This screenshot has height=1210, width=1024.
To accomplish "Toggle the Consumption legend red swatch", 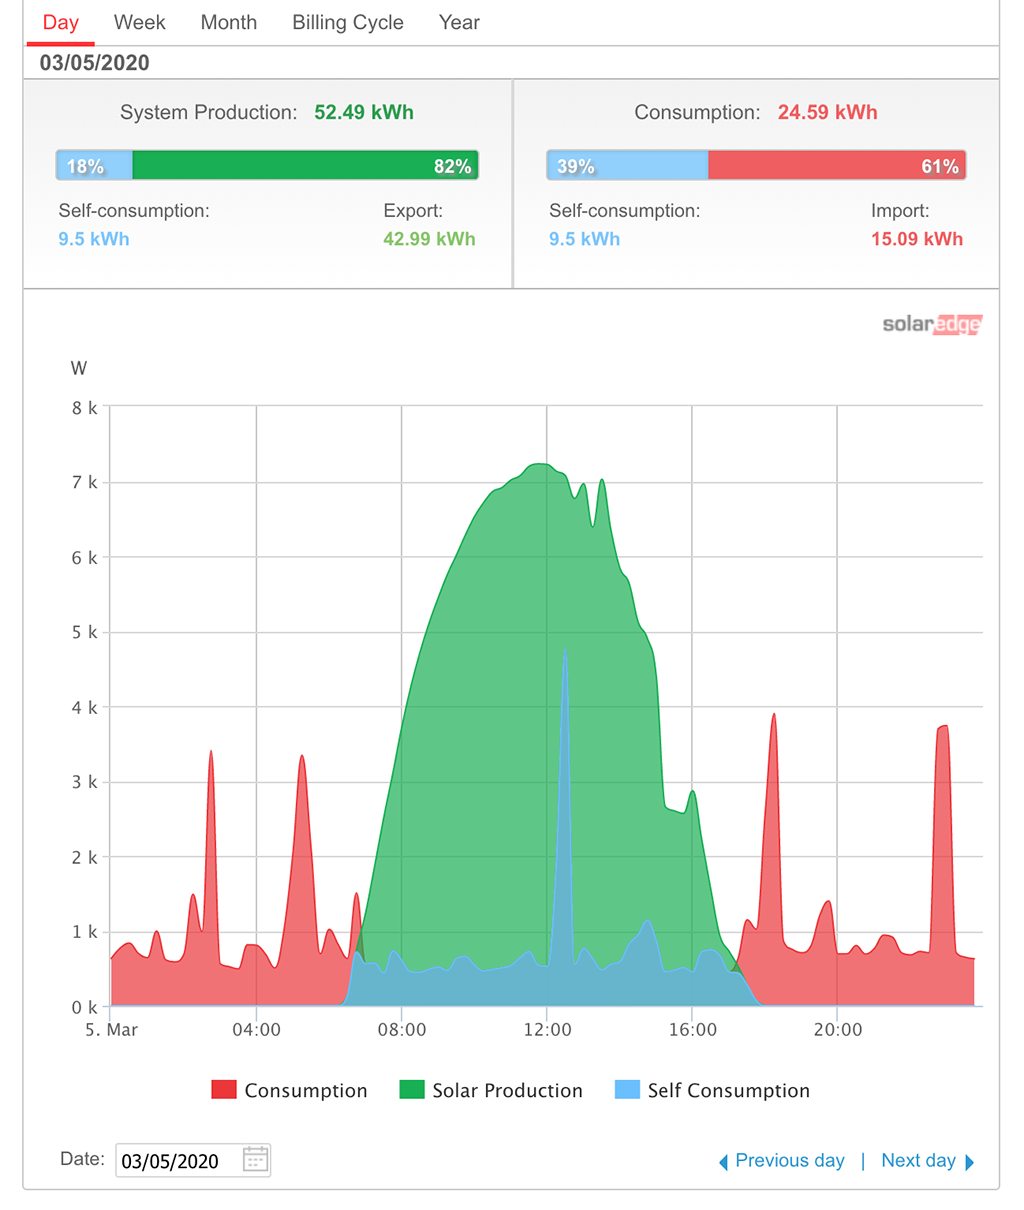I will click(x=224, y=1090).
